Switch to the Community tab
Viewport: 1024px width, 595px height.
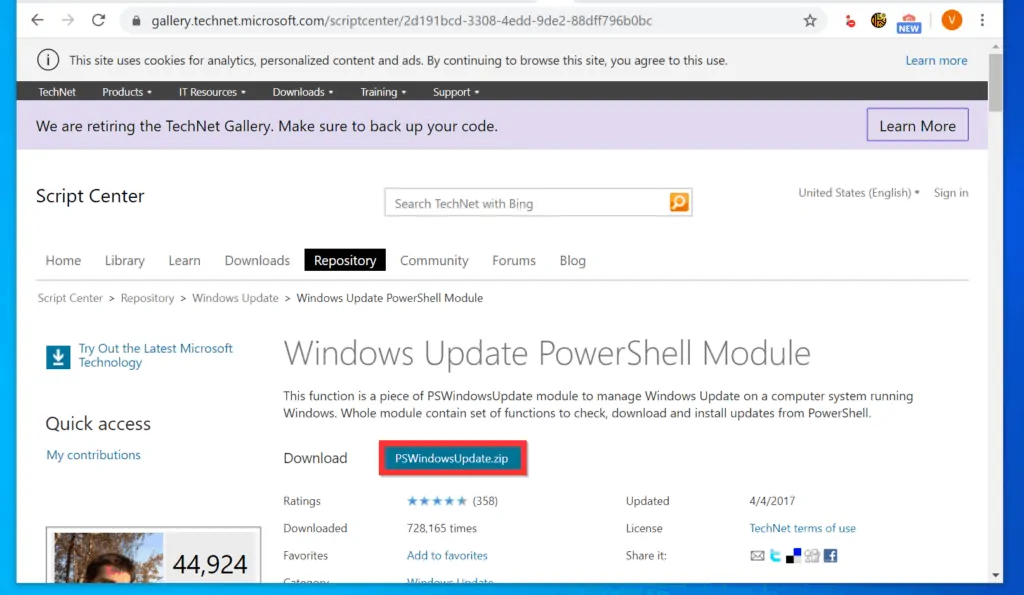pyautogui.click(x=434, y=260)
